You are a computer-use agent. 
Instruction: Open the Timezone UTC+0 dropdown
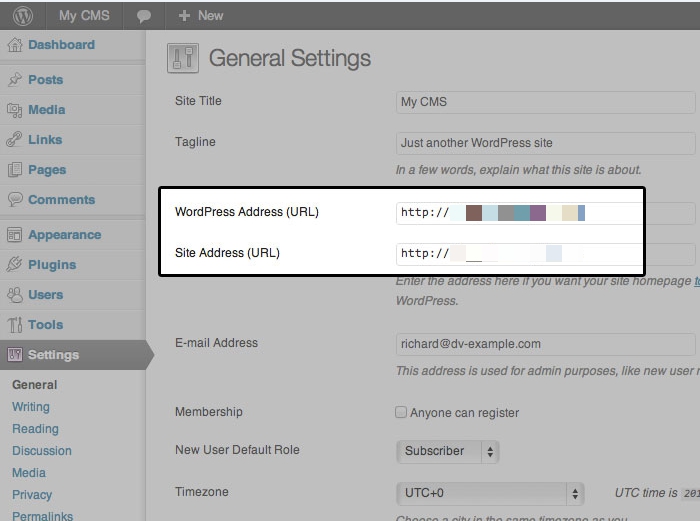[490, 493]
